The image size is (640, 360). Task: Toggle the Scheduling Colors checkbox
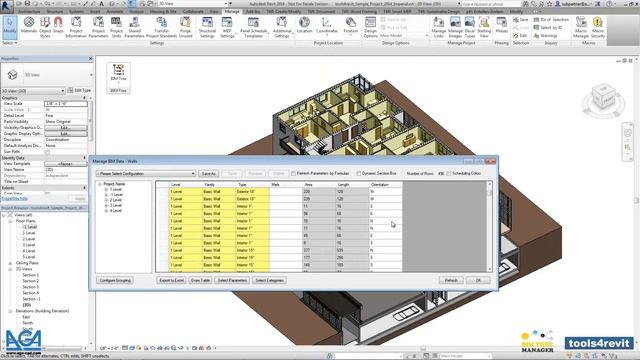449,173
